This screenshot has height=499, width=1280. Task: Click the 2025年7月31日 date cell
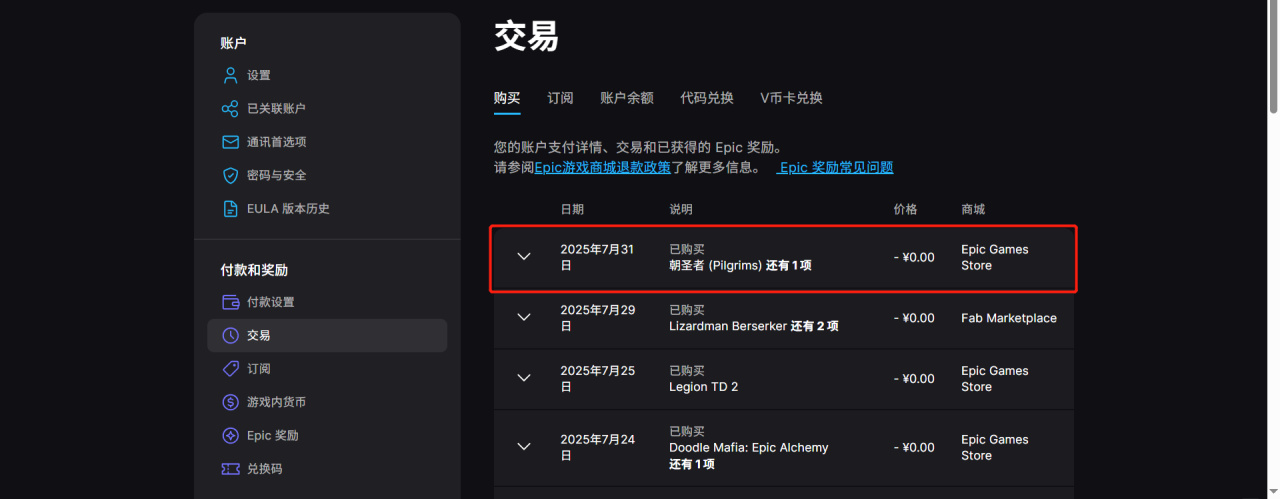tap(597, 257)
